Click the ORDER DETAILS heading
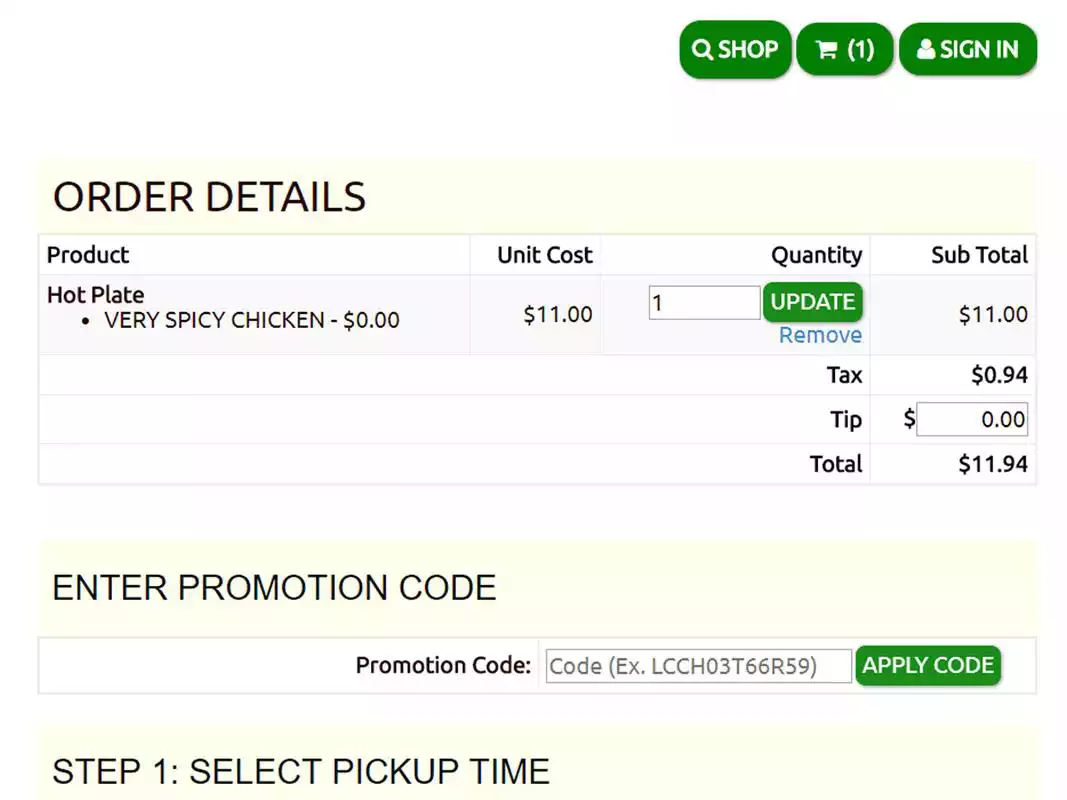This screenshot has height=800, width=1067. click(x=209, y=197)
